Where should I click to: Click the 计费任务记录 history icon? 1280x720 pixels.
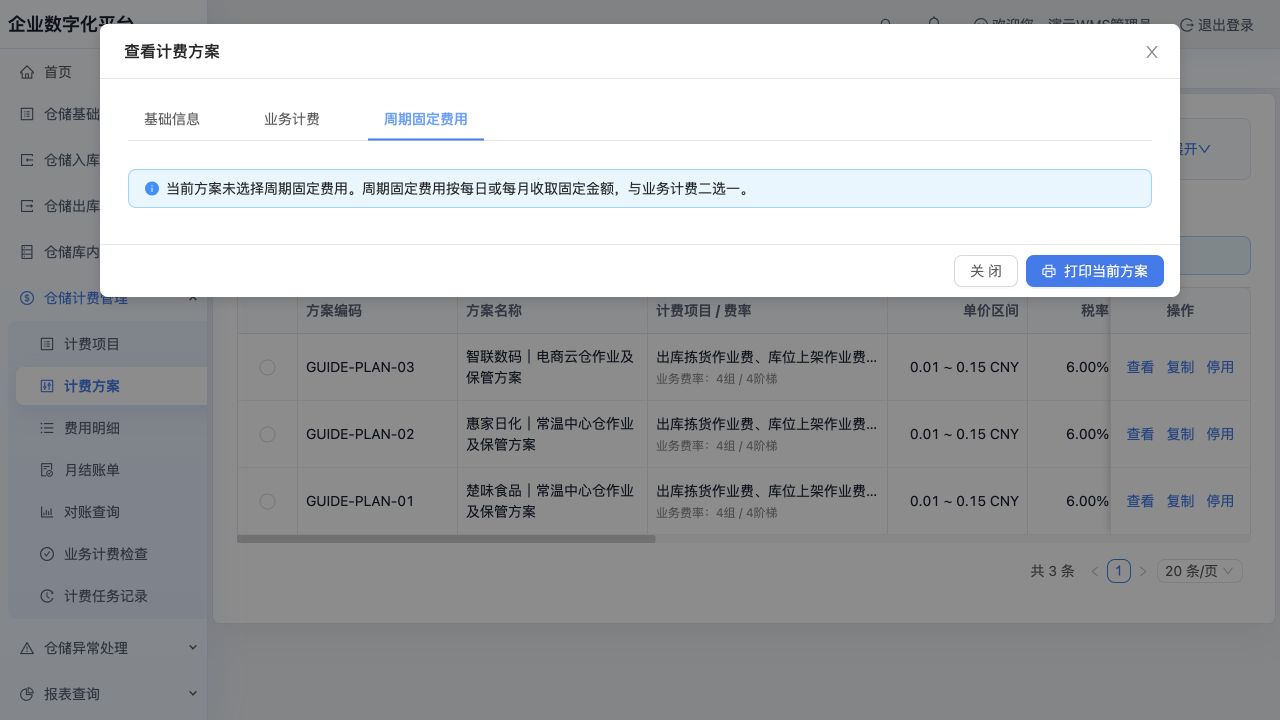pos(47,596)
